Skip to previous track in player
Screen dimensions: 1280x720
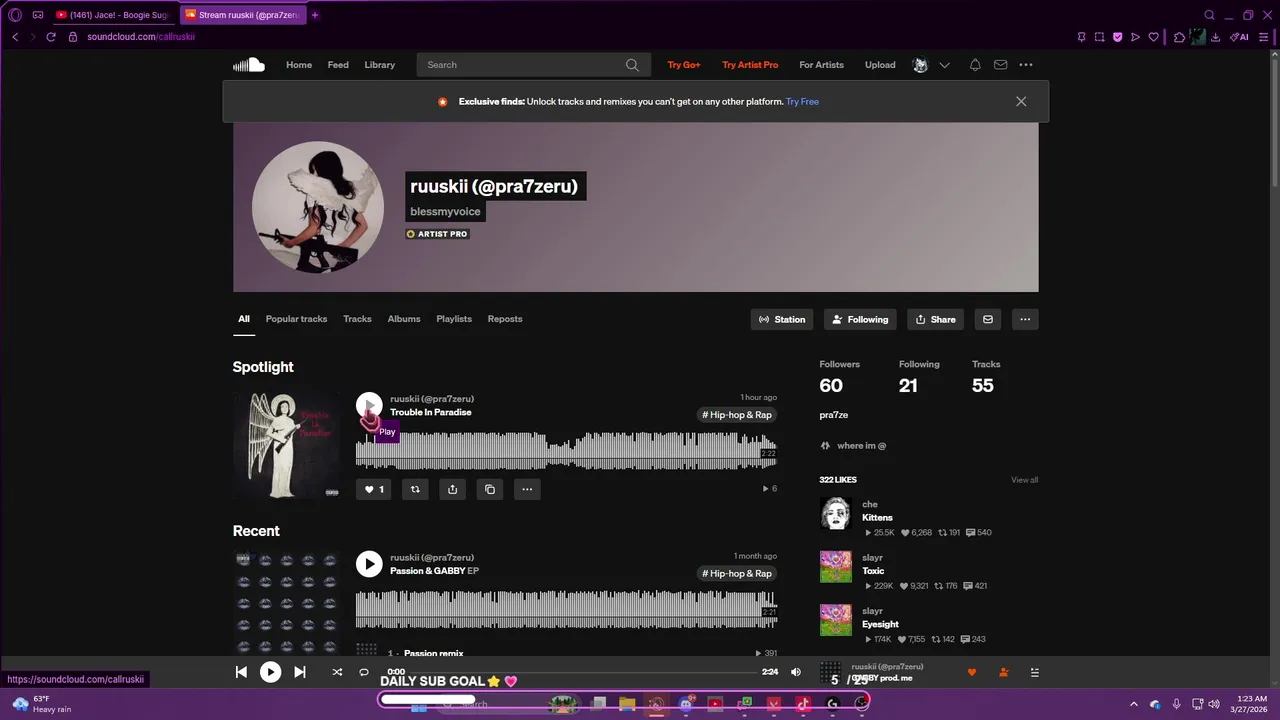241,672
